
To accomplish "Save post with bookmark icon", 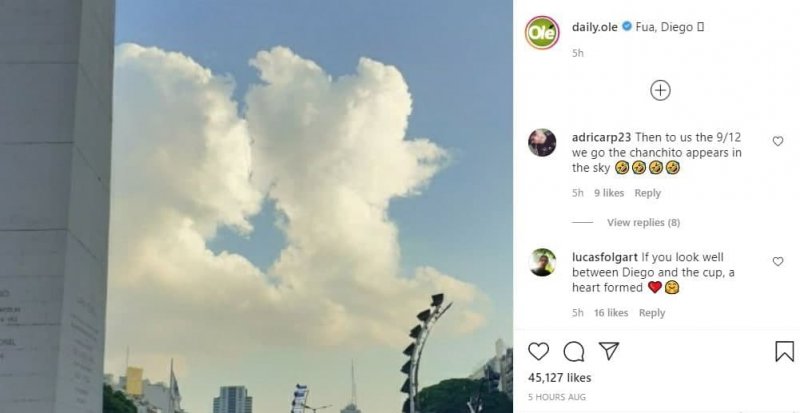I will point(784,351).
